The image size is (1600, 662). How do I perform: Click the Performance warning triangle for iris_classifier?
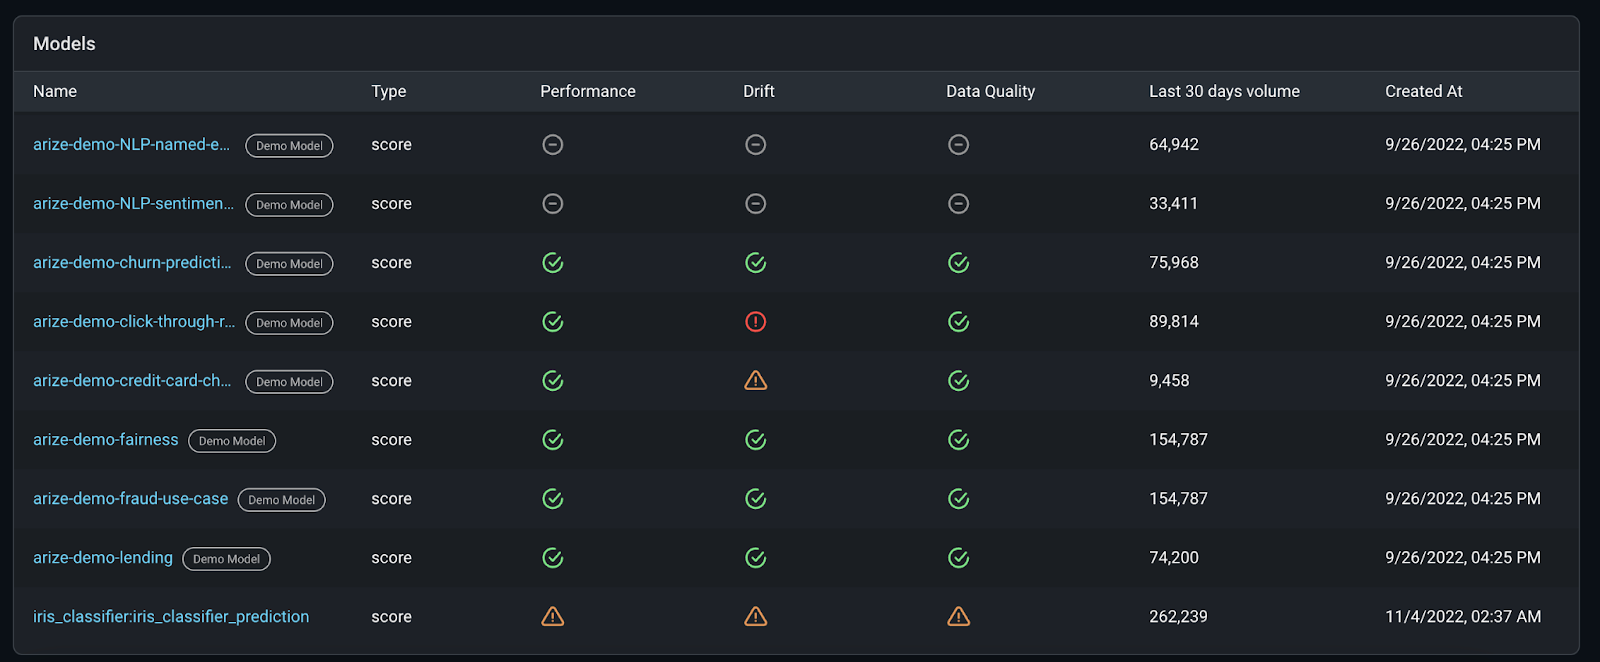[553, 616]
